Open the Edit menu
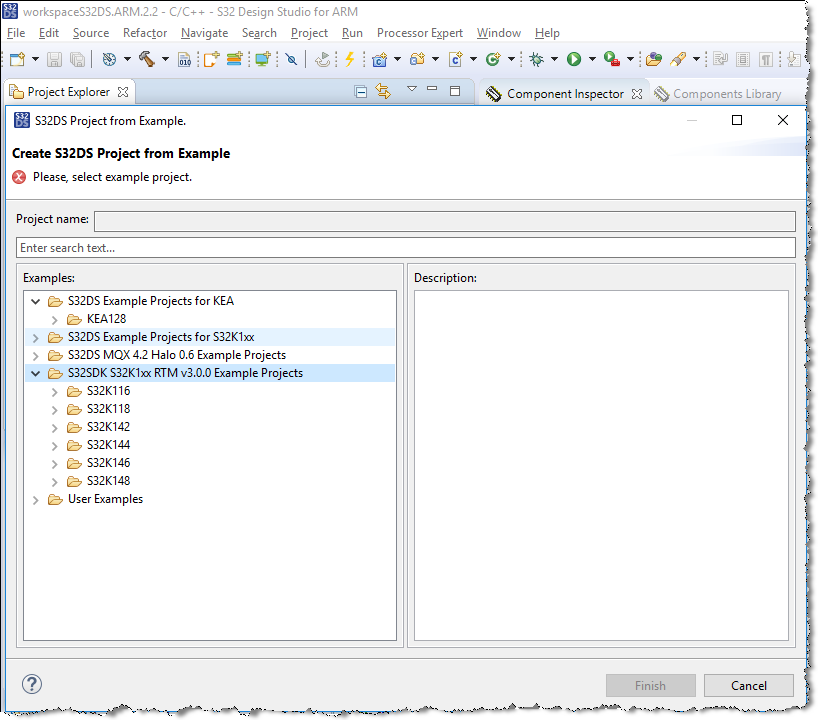 tap(49, 33)
